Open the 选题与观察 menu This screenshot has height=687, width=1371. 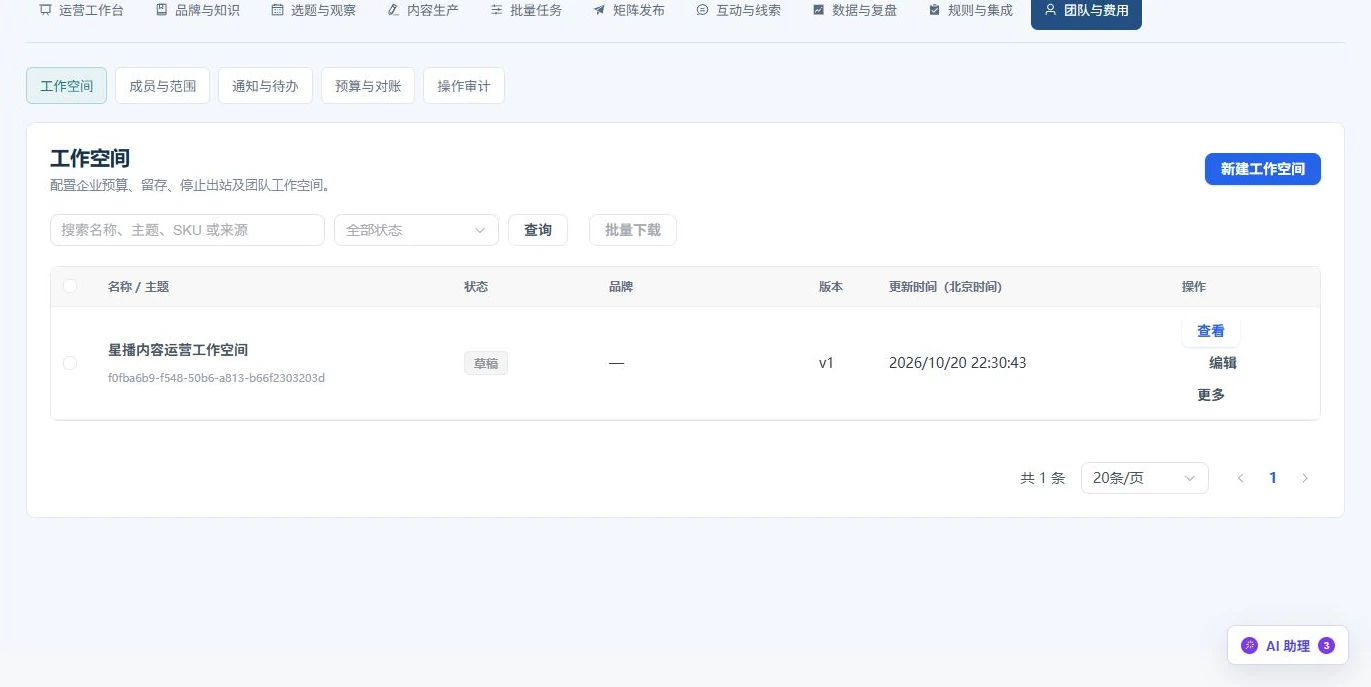[313, 10]
